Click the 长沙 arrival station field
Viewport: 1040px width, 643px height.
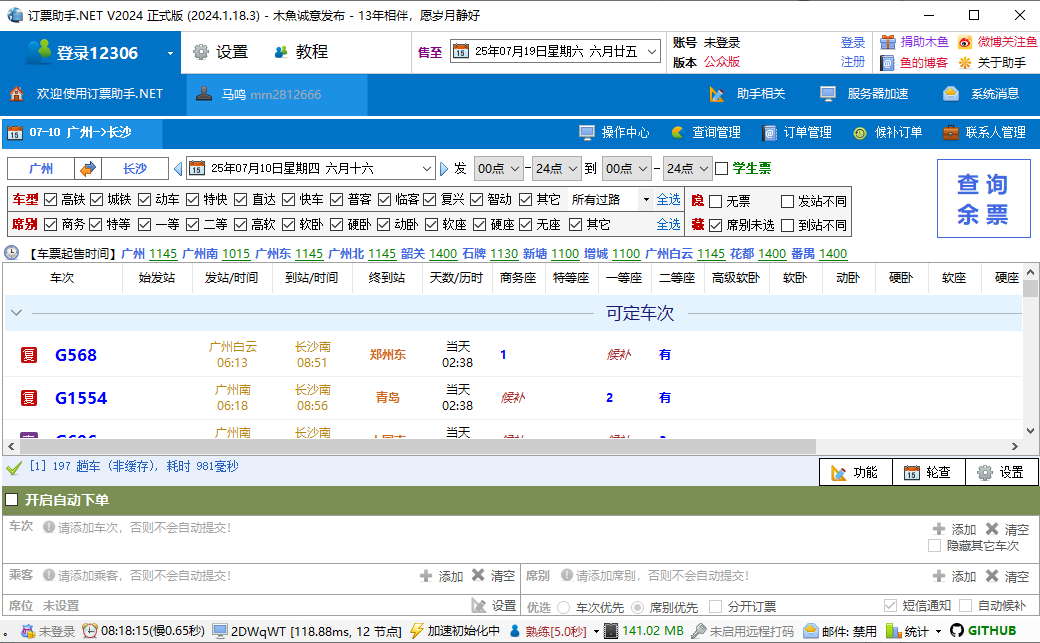(135, 169)
